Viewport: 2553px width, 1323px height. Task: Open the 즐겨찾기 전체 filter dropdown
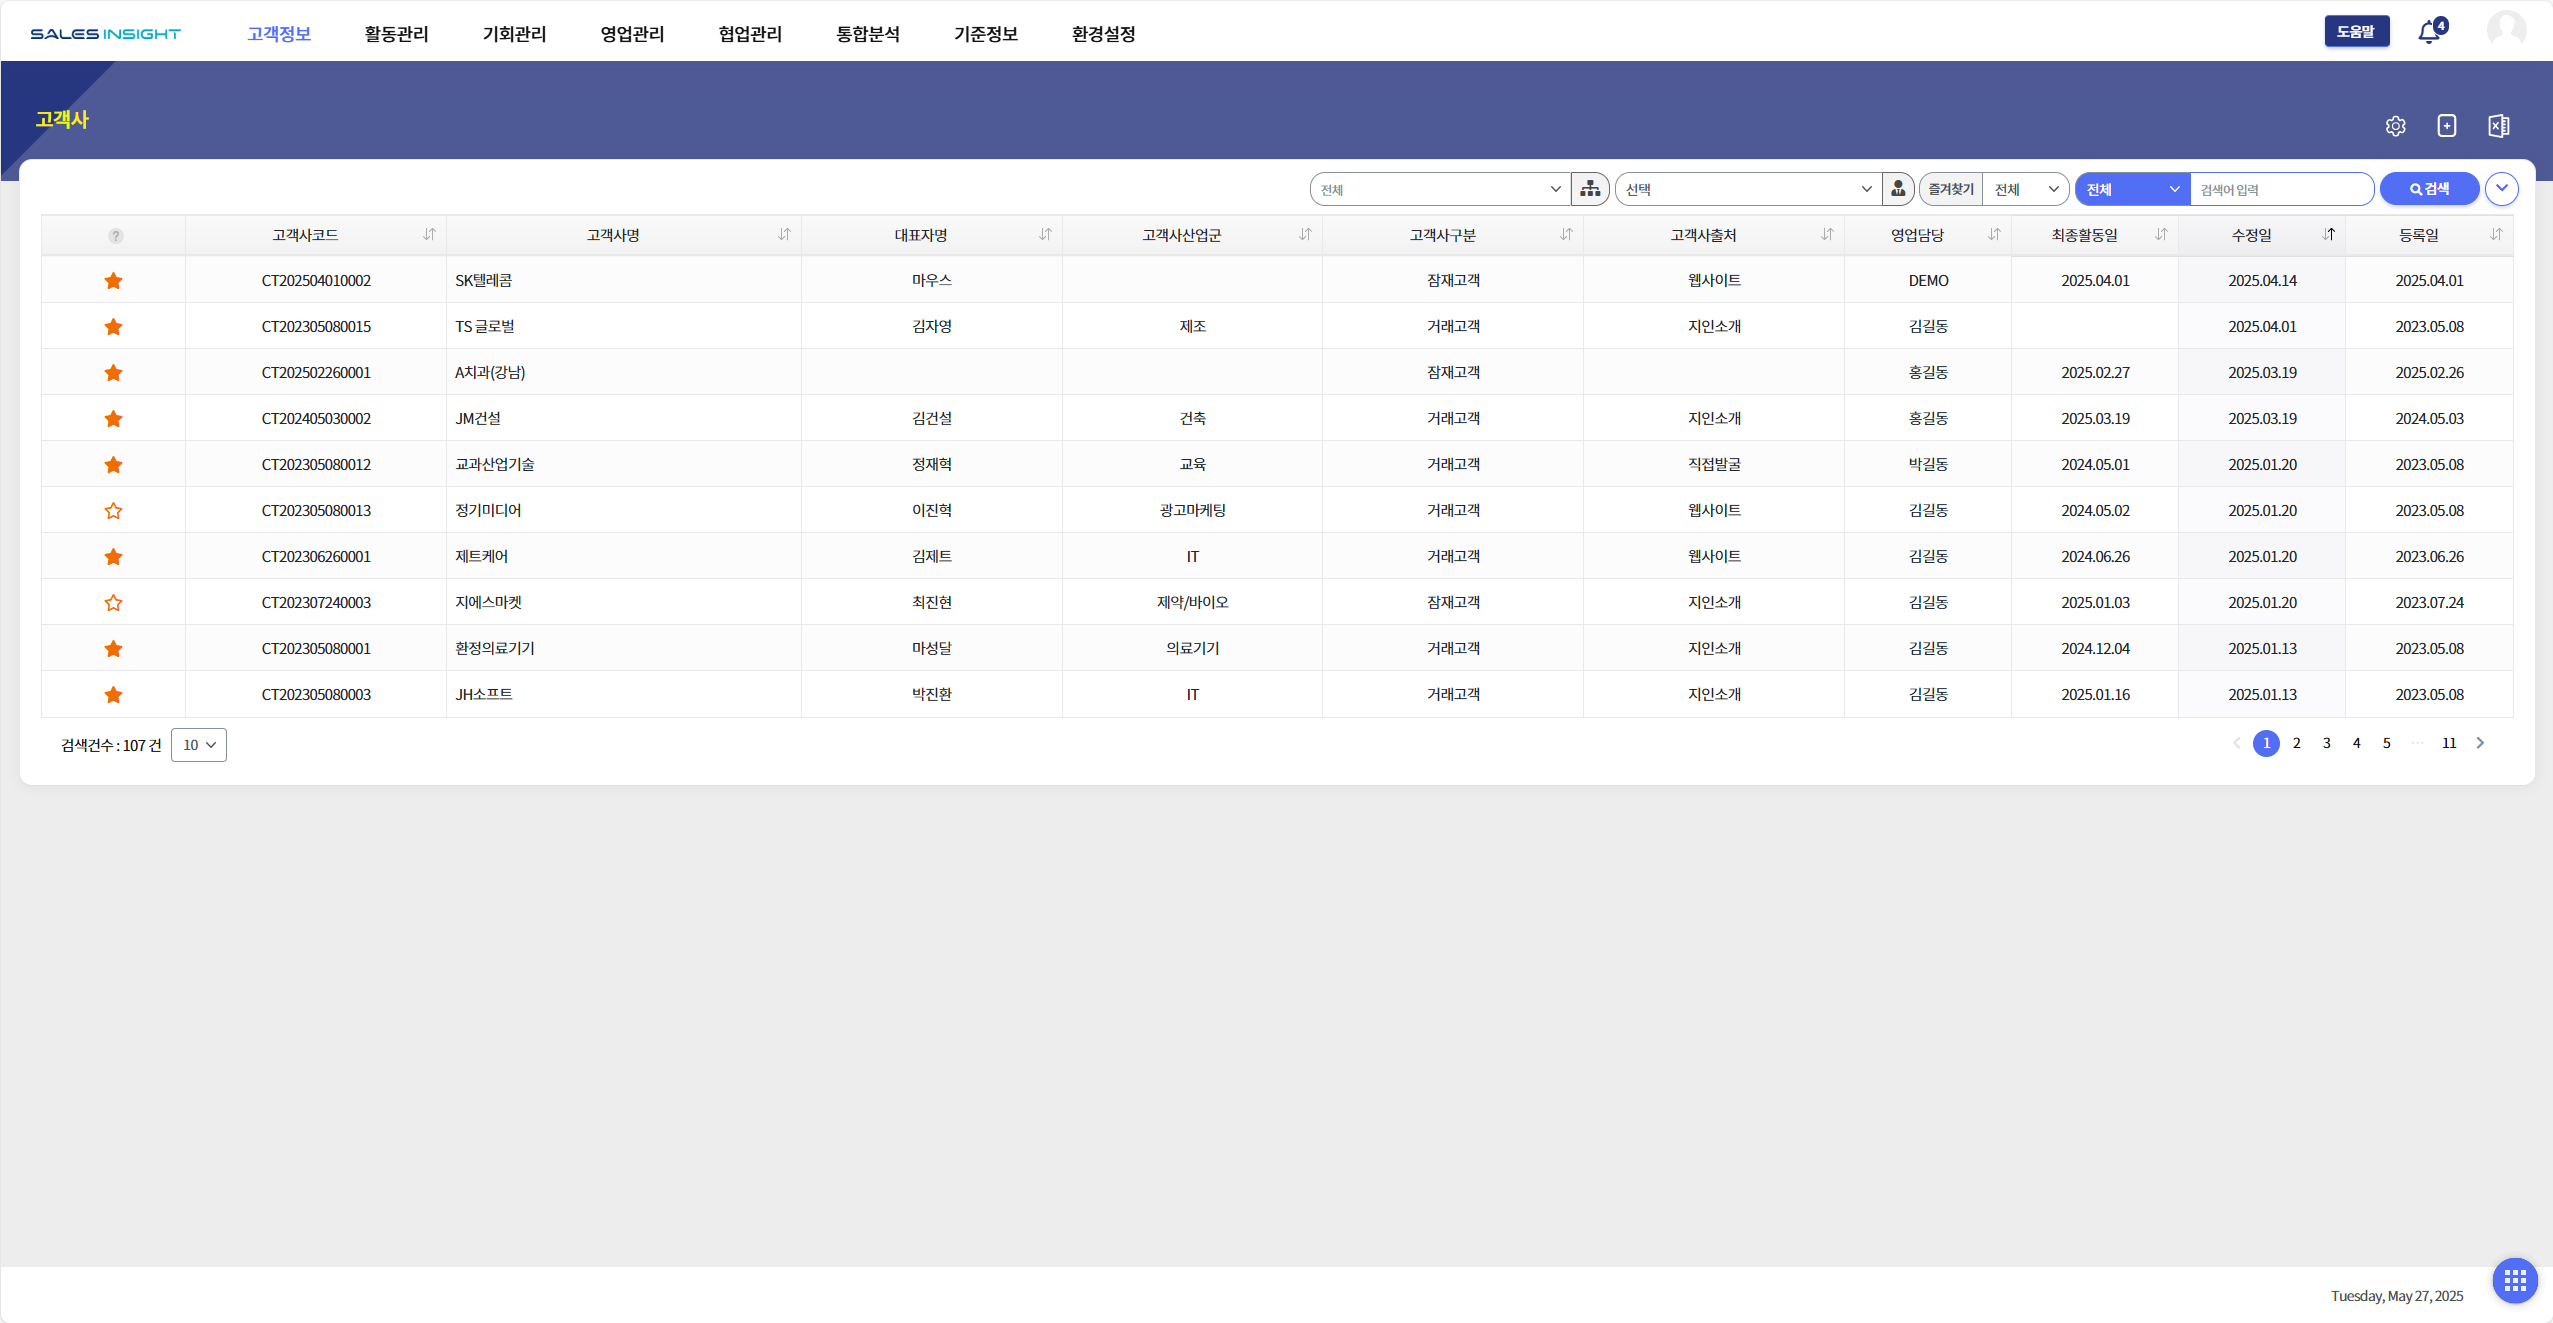2025,189
